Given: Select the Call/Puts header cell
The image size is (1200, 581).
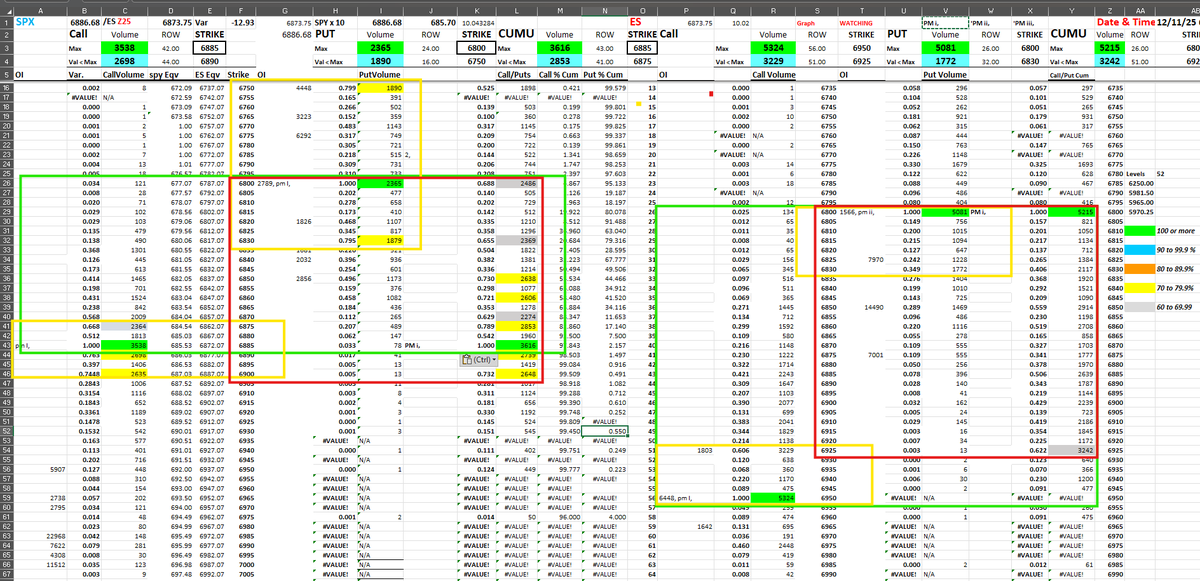Looking at the screenshot, I should click(x=517, y=74).
